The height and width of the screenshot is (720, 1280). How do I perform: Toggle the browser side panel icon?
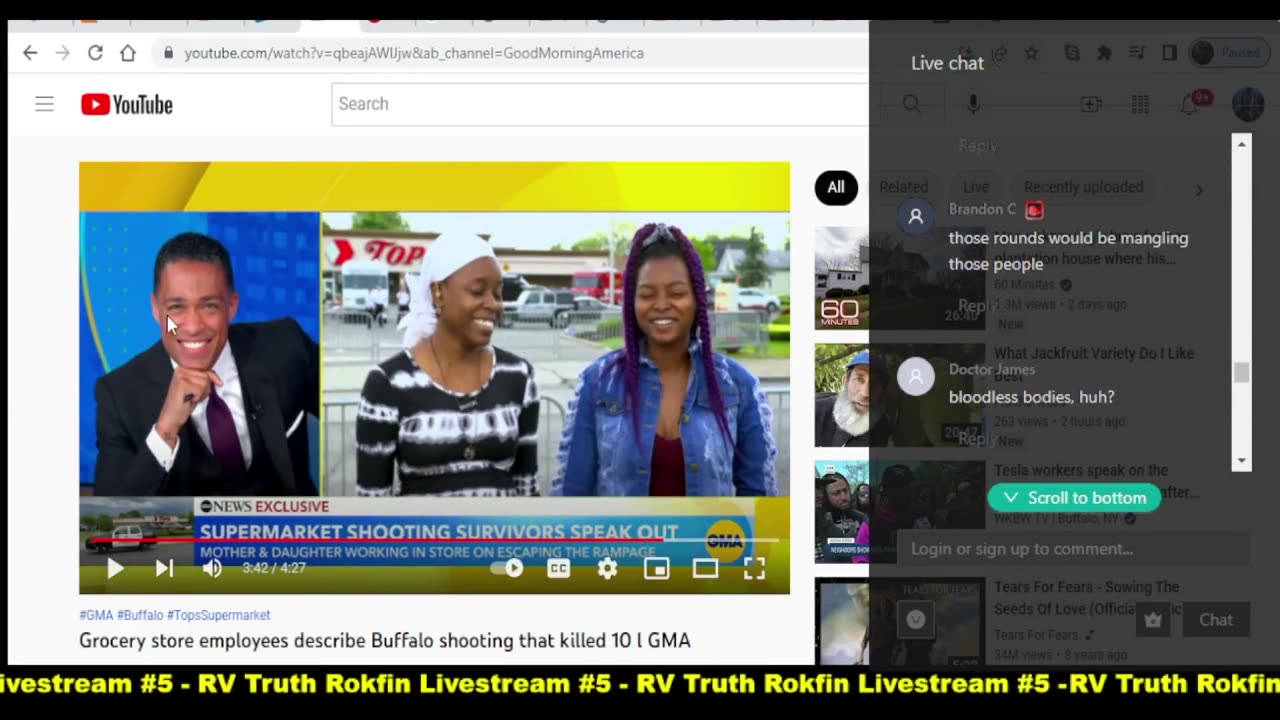1169,53
